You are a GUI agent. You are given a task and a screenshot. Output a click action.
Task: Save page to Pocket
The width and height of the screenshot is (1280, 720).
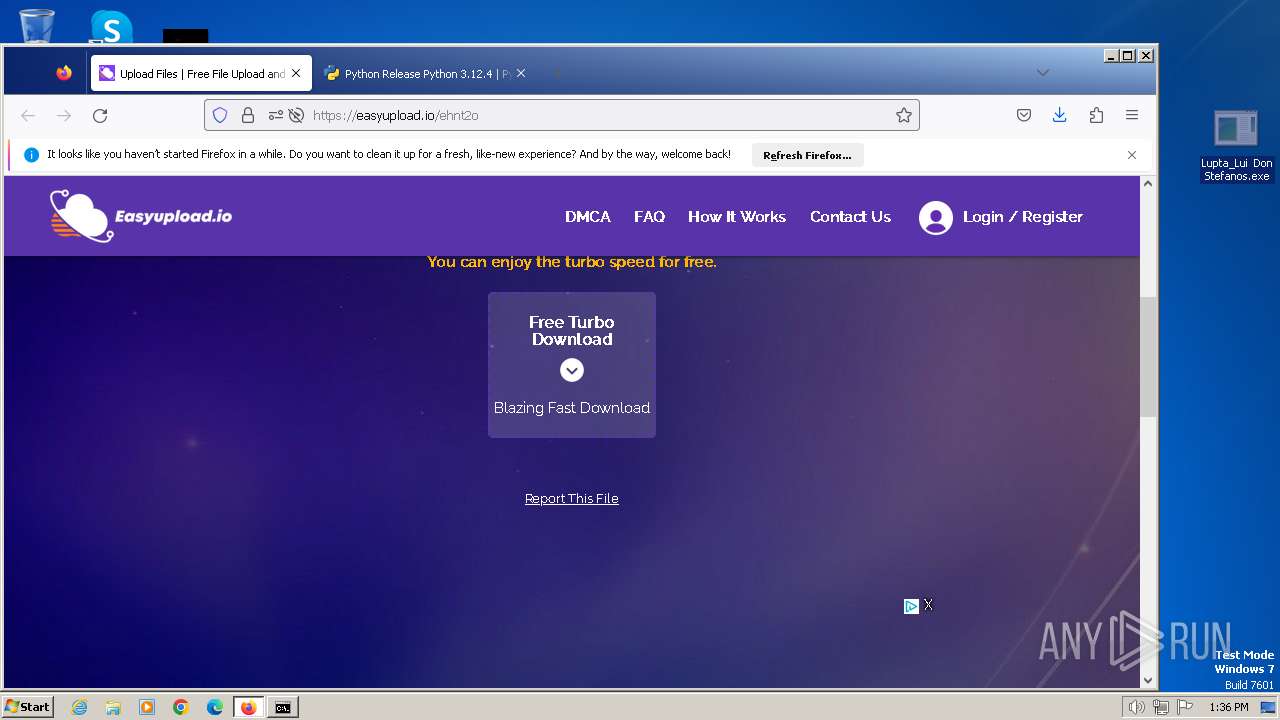pyautogui.click(x=1024, y=115)
